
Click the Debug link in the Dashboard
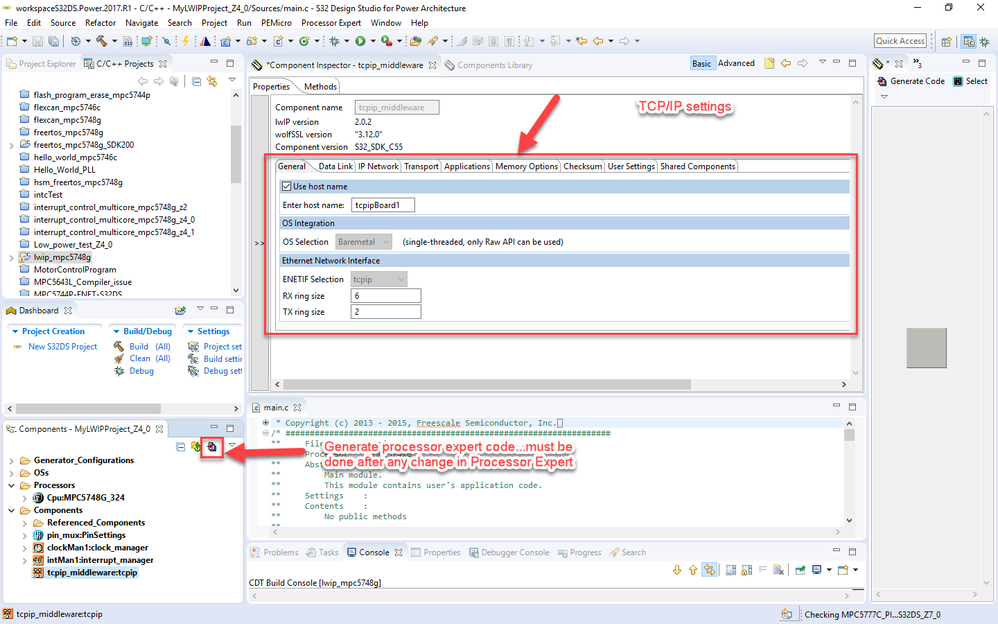tap(141, 371)
